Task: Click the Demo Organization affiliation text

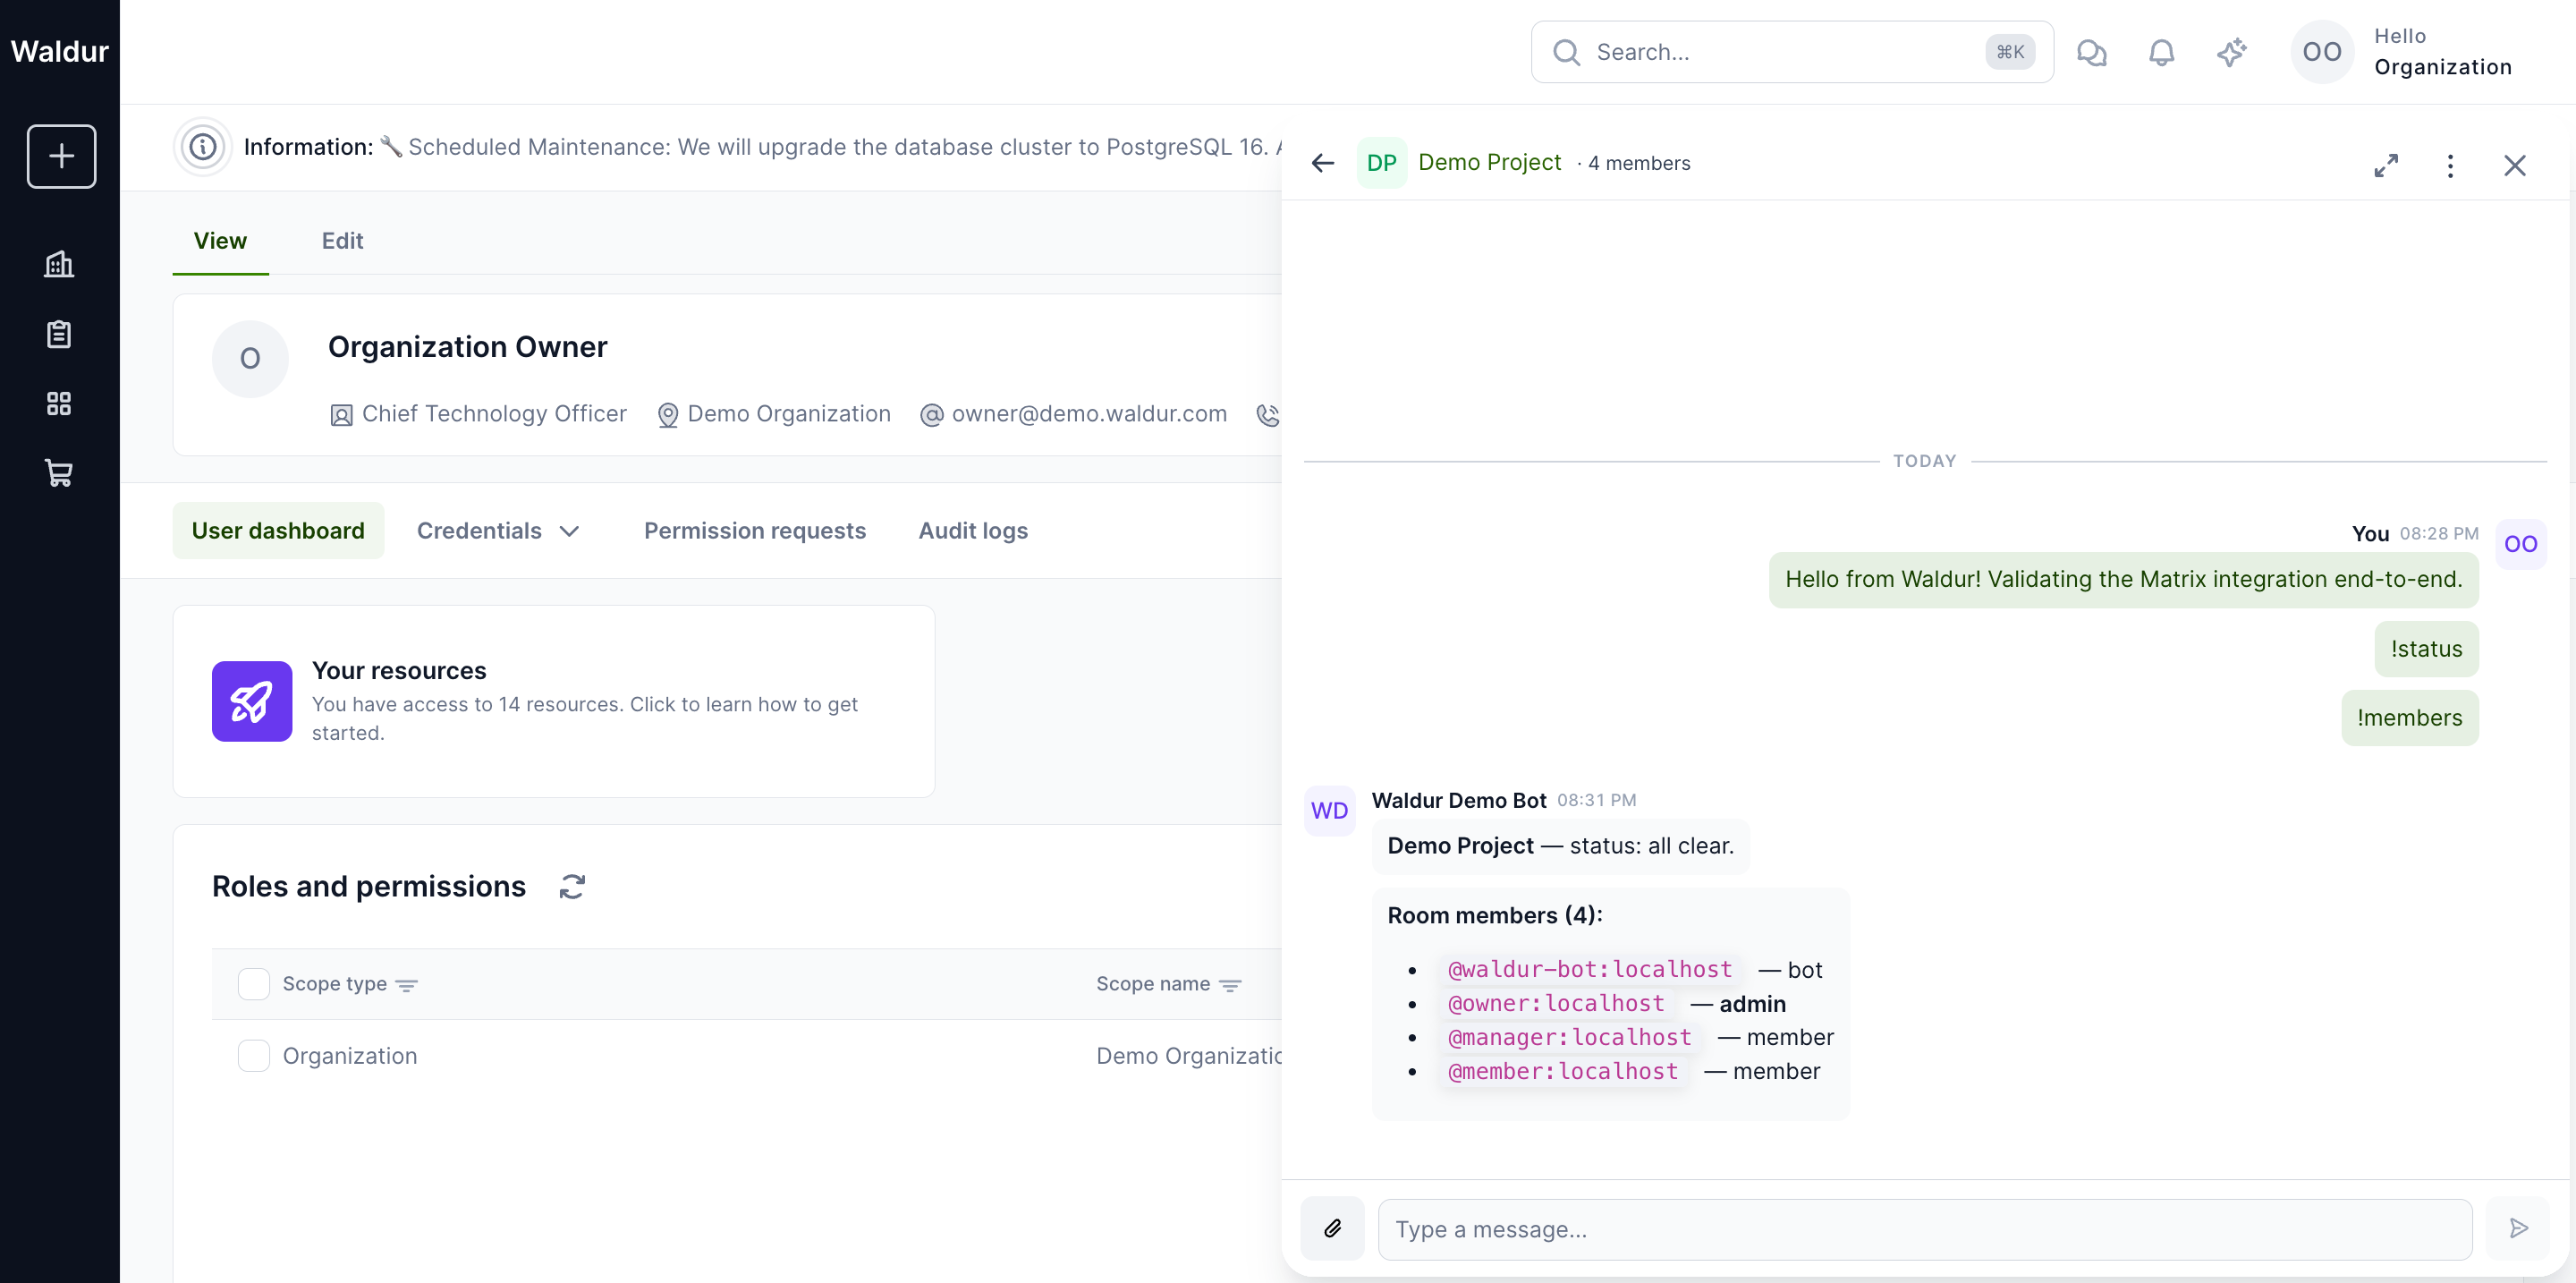Action: [x=788, y=414]
